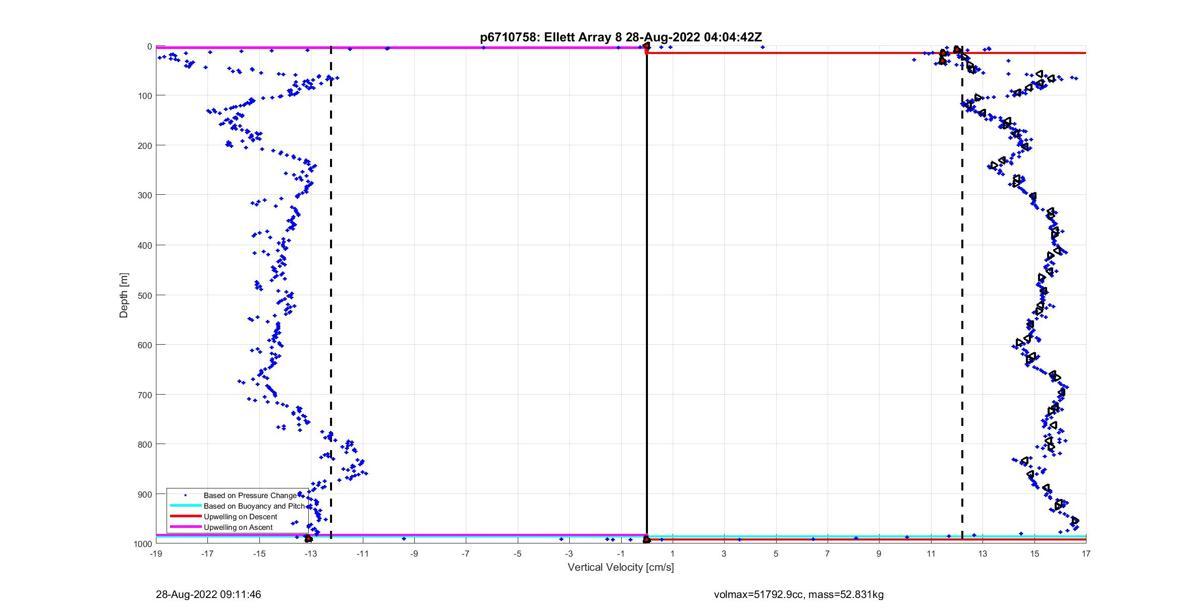Click depth axis tick label 900

144,494
